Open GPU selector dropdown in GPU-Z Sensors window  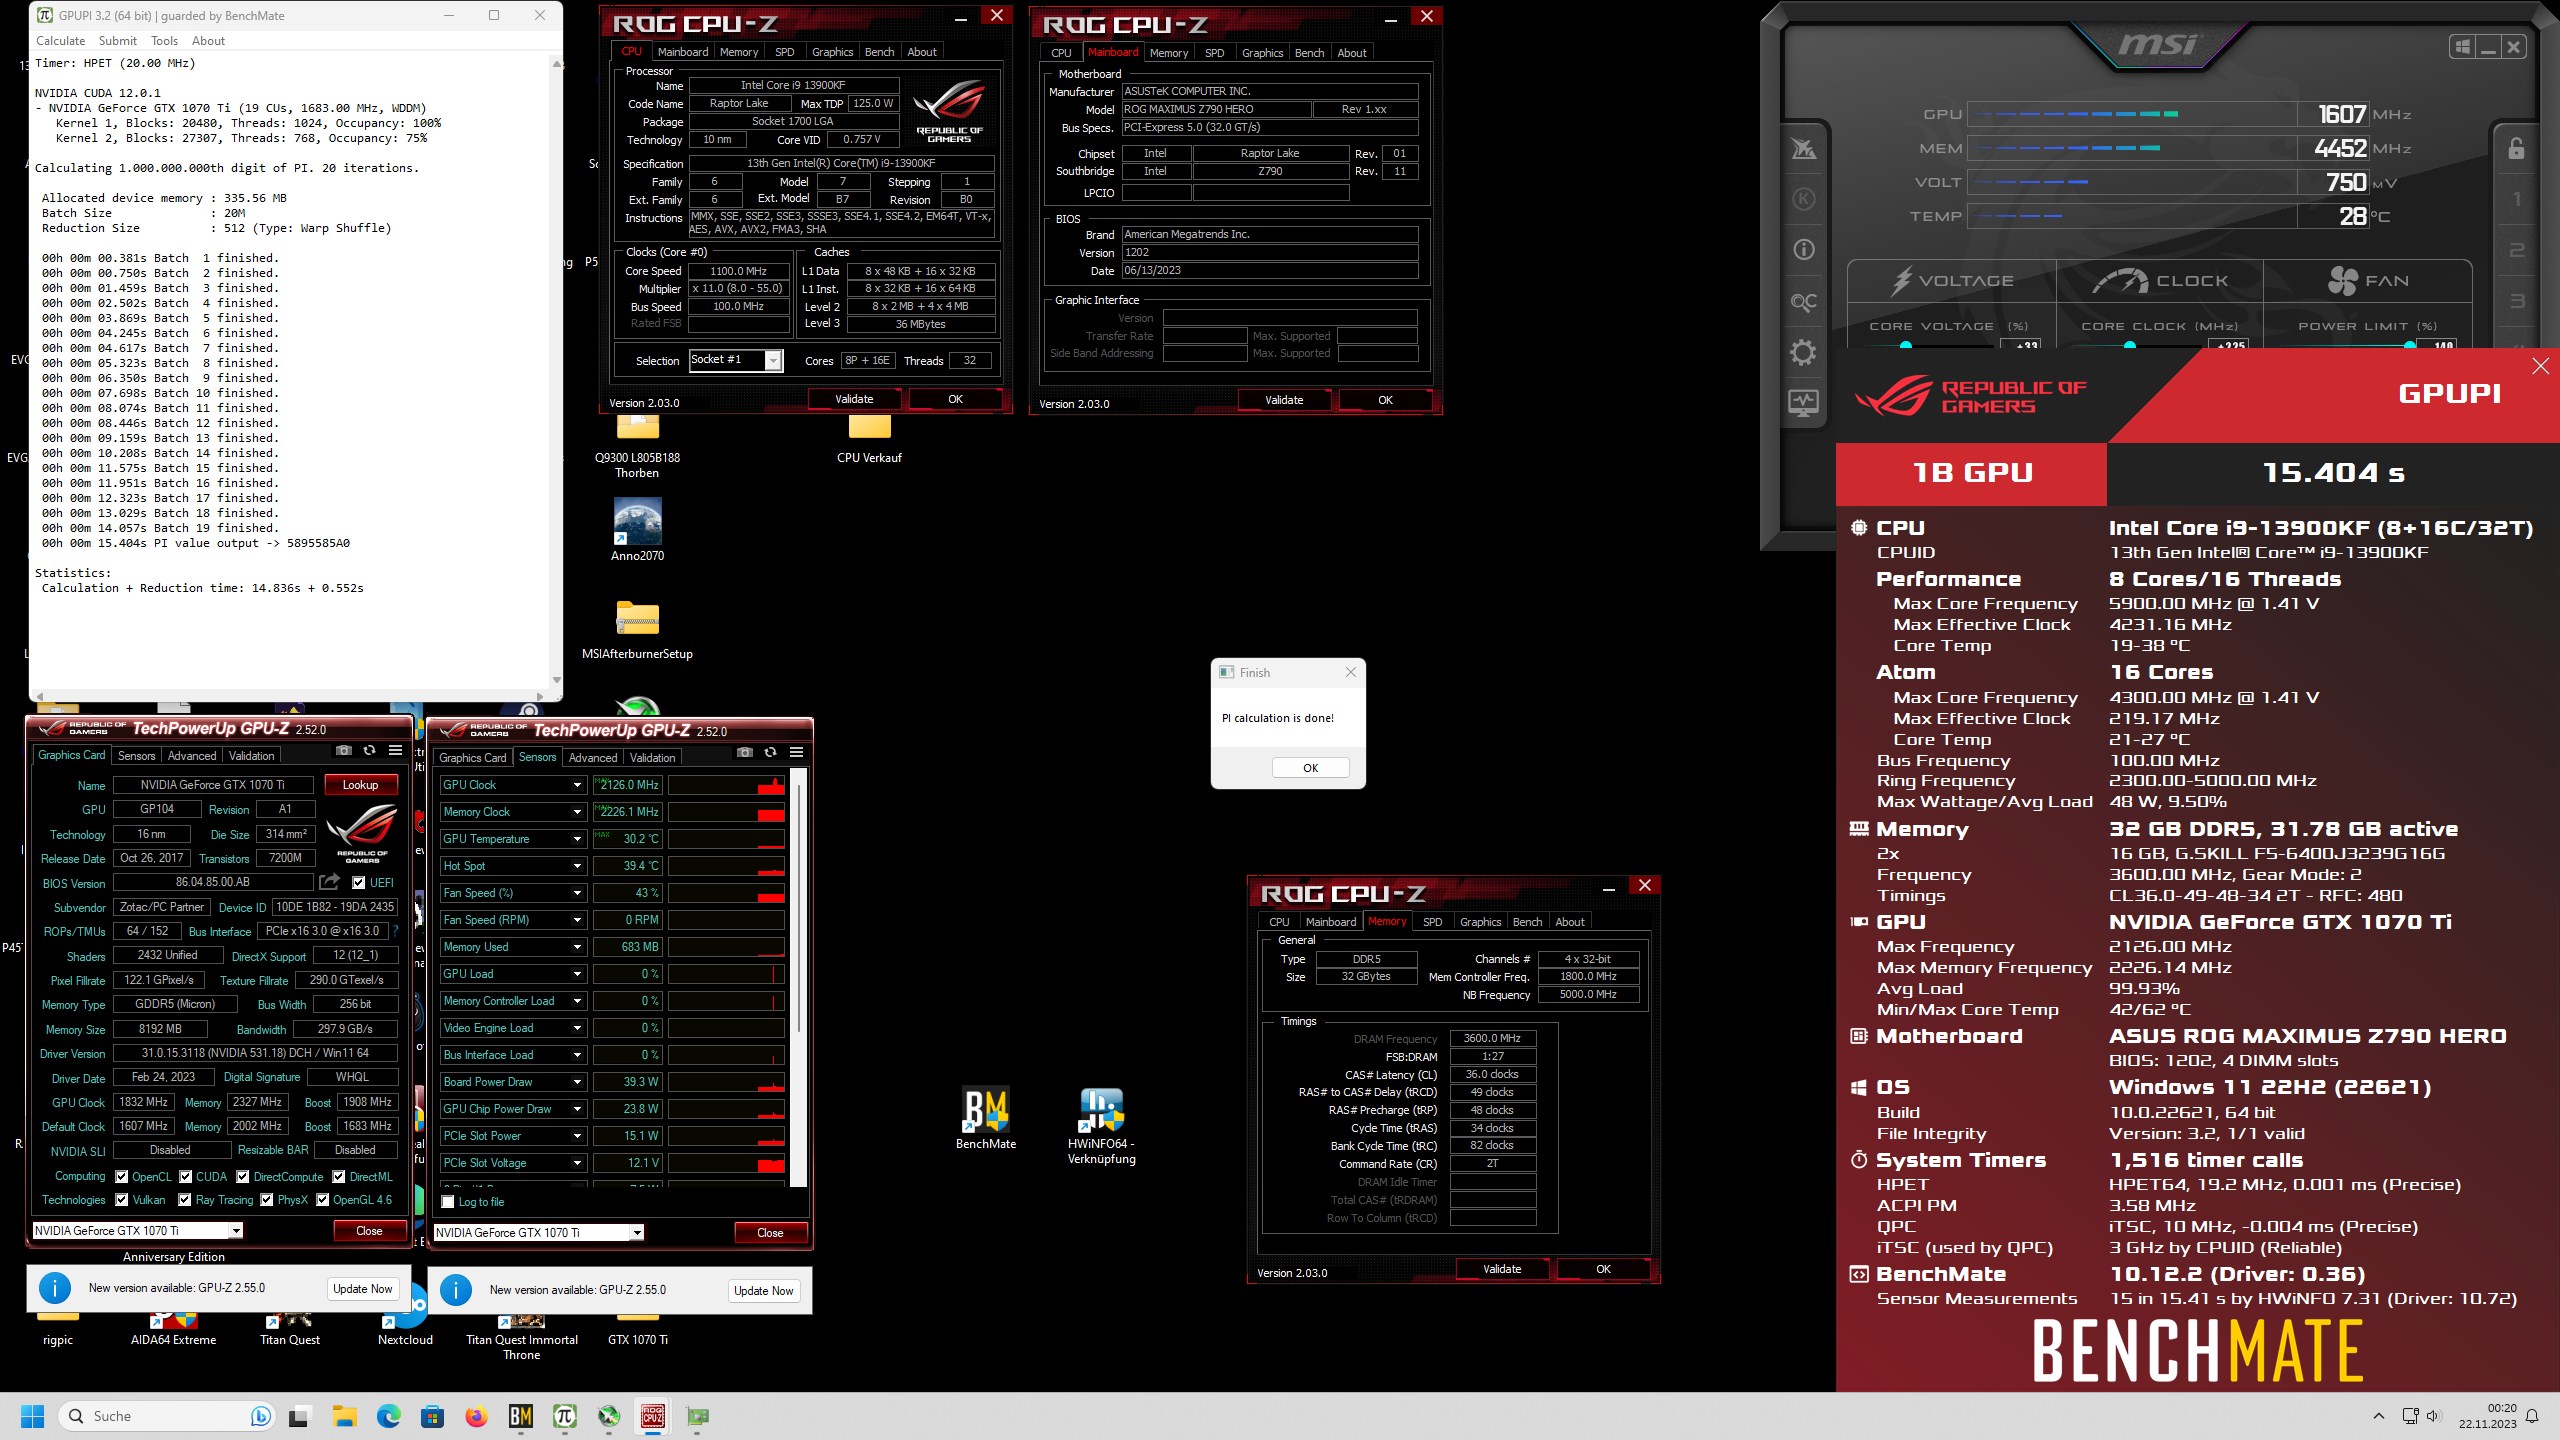pos(637,1233)
